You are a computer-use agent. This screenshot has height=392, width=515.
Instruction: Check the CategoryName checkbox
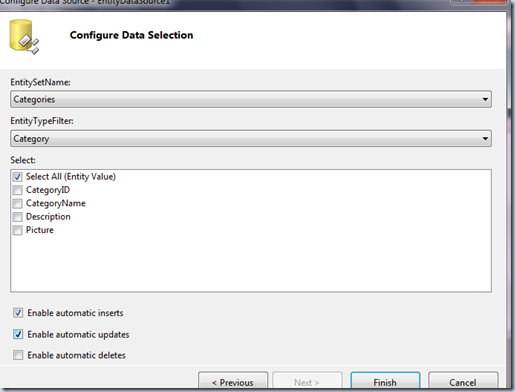coord(17,203)
